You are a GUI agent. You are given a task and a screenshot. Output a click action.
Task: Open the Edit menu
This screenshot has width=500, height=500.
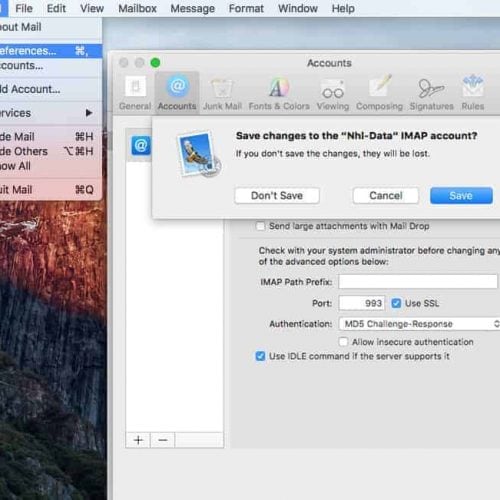point(56,8)
